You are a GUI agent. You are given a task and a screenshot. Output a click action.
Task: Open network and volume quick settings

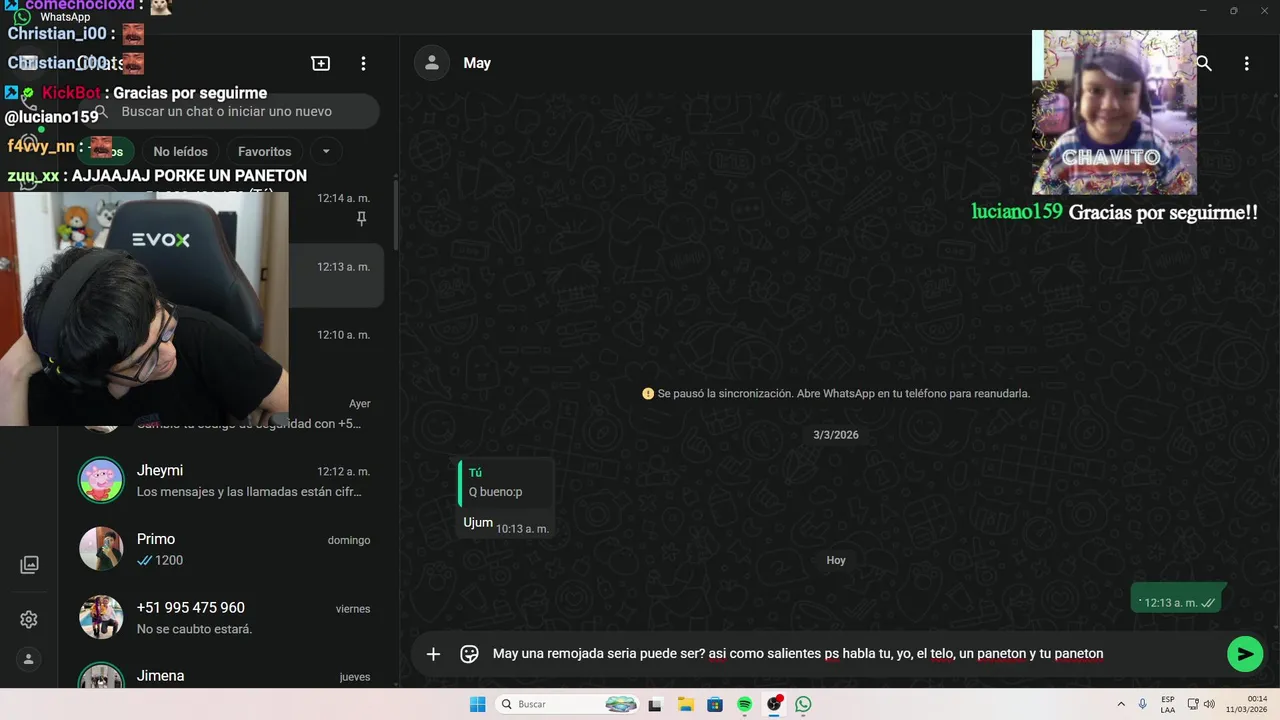coord(1201,705)
